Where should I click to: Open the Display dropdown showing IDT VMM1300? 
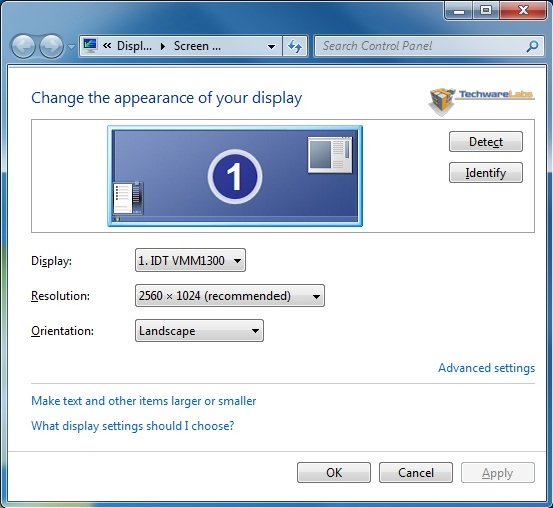coord(190,260)
